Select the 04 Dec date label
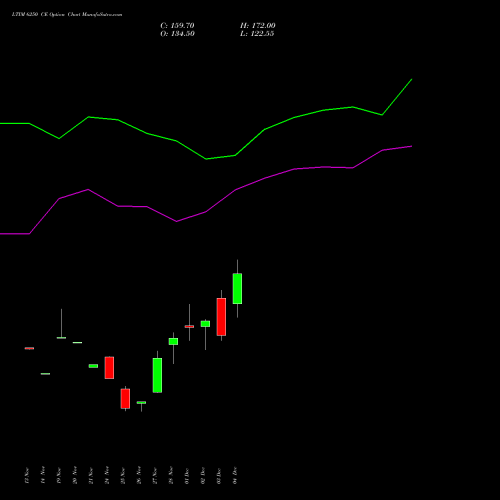 (235, 475)
